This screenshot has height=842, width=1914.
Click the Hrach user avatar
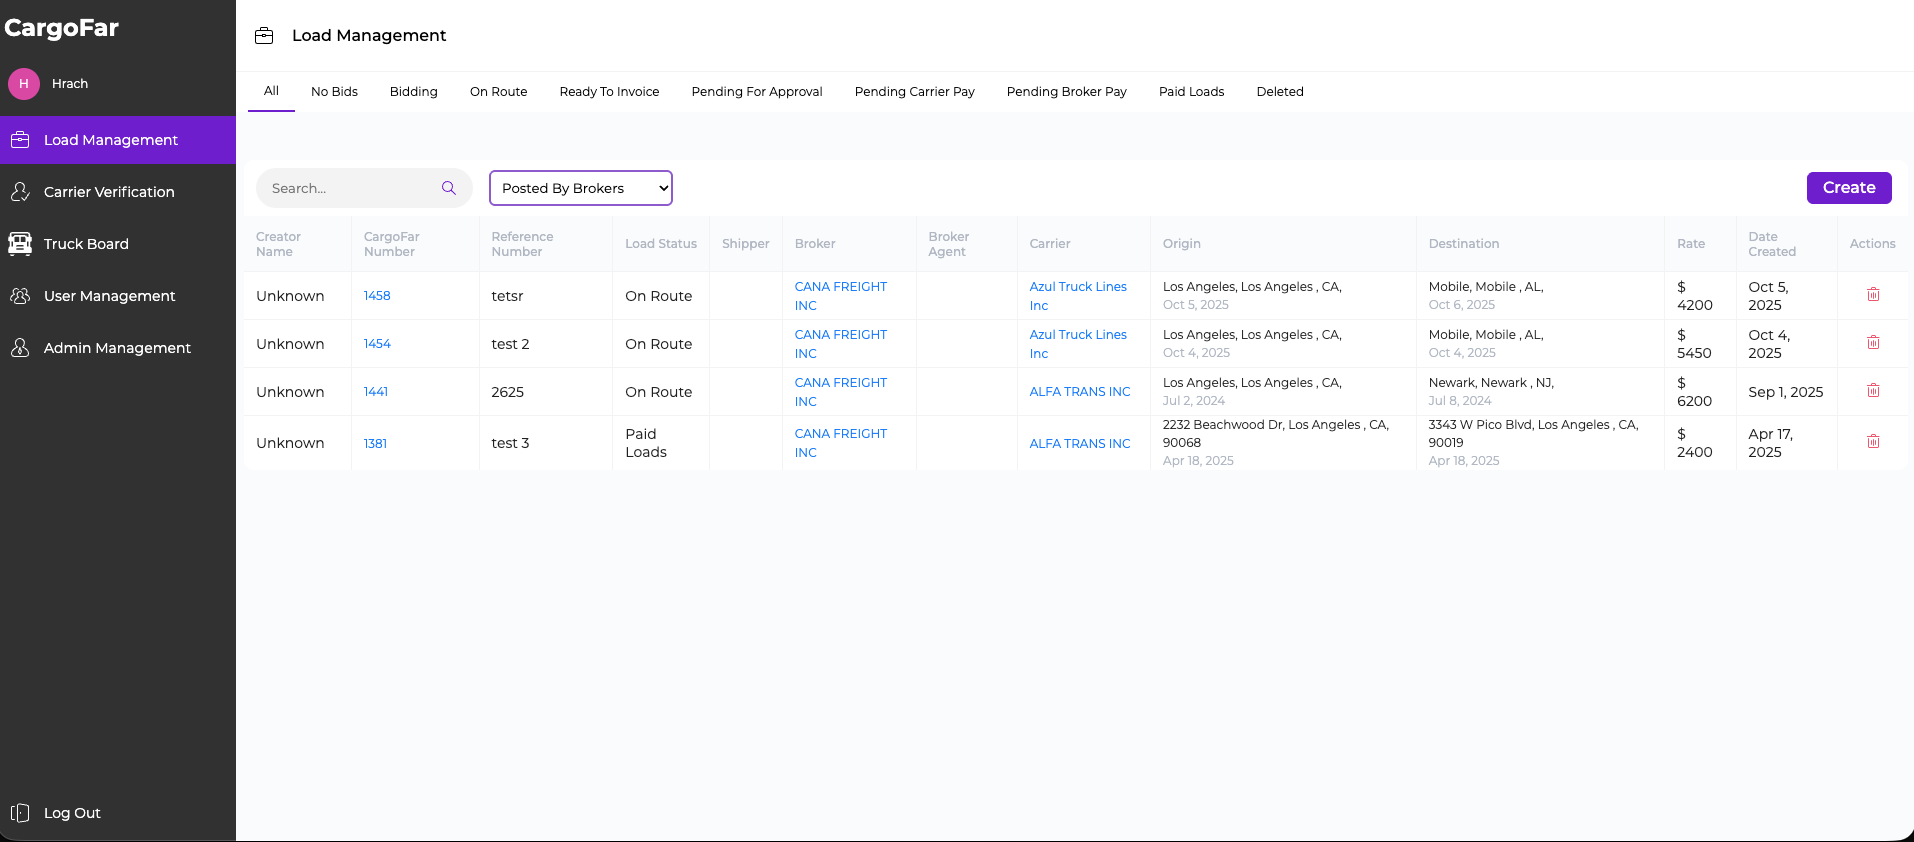click(24, 84)
